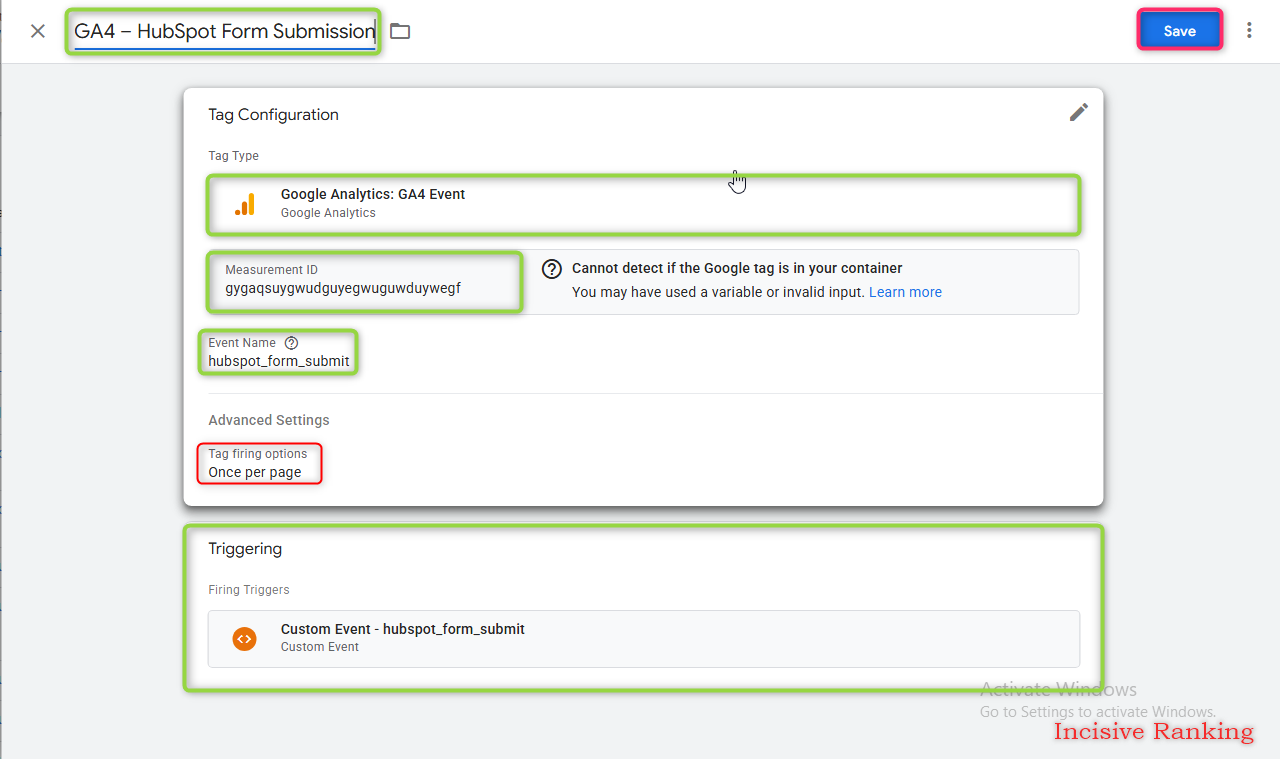Image resolution: width=1280 pixels, height=759 pixels.
Task: Click the hubspot_form_submit event name value
Action: coord(279,361)
